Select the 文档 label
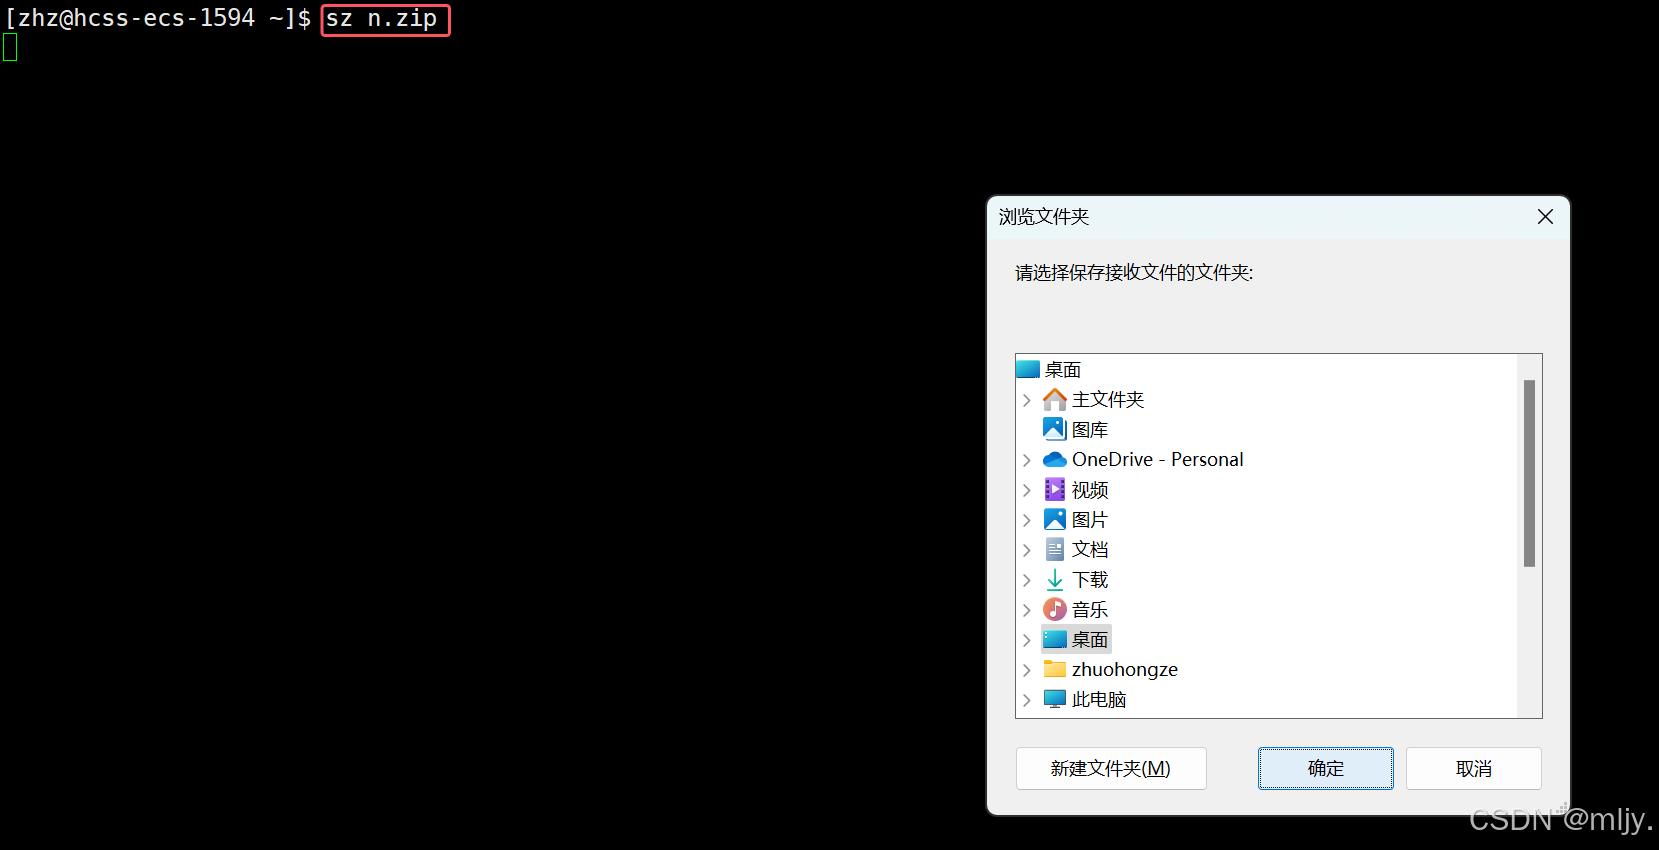Image resolution: width=1659 pixels, height=850 pixels. click(x=1090, y=549)
